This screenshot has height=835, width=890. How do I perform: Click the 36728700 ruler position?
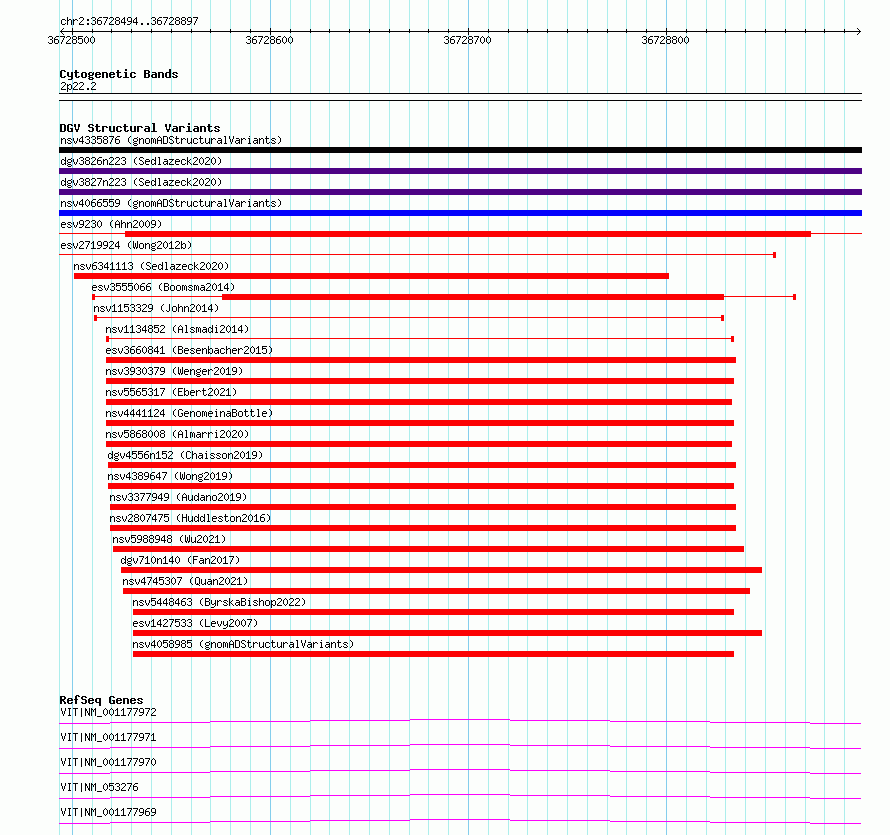[x=468, y=40]
